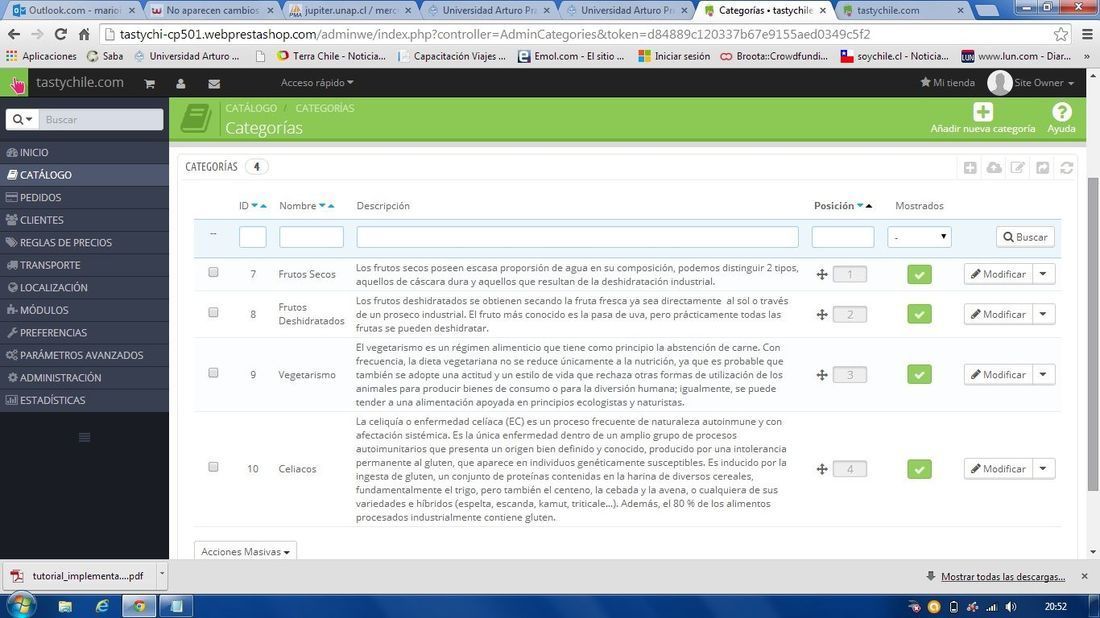1100x618 pixels.
Task: Toggle the displayed status of Vegetarismo
Action: click(919, 375)
